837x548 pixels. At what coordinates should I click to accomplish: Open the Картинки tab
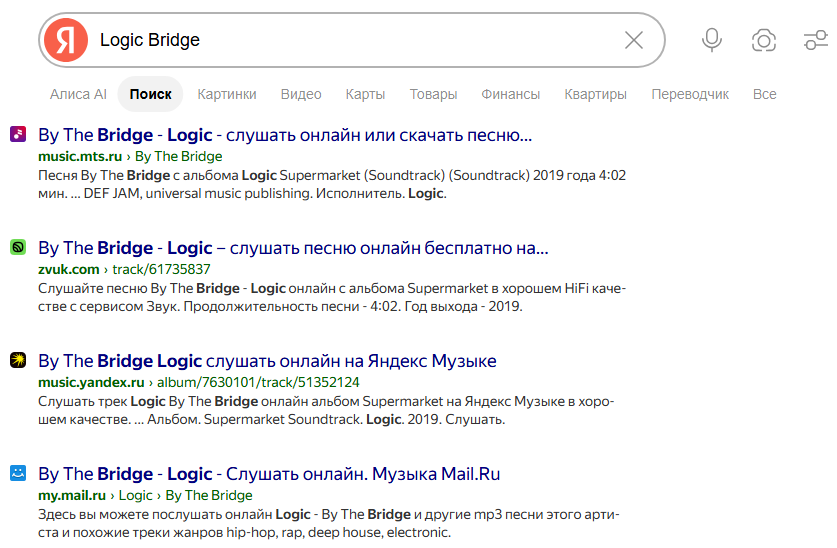tap(227, 94)
